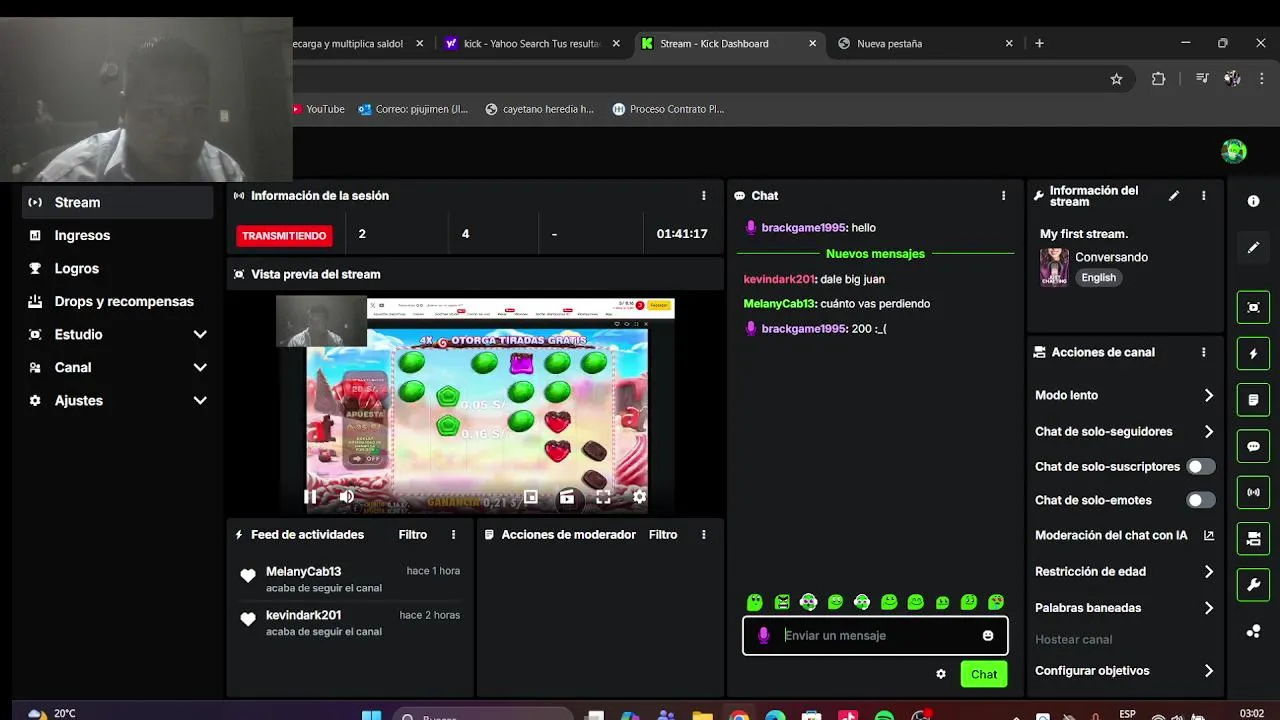Open Restricción de edad settings
This screenshot has height=720, width=1280.
pyautogui.click(x=1124, y=572)
